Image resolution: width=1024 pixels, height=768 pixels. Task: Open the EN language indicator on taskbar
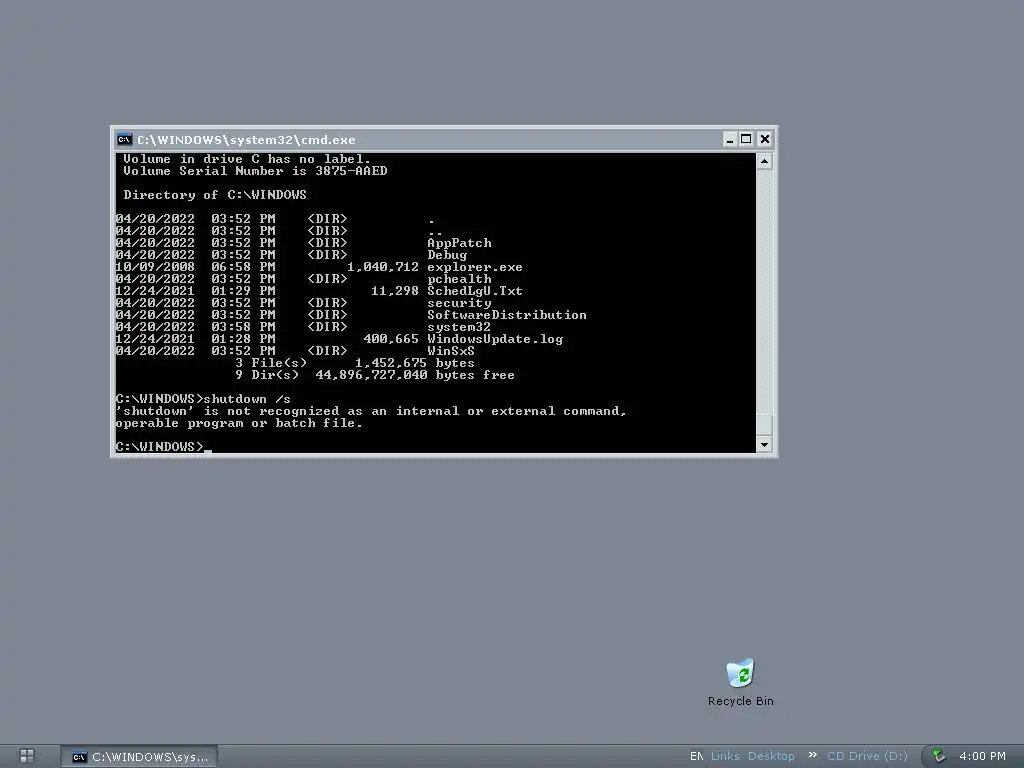coord(696,756)
